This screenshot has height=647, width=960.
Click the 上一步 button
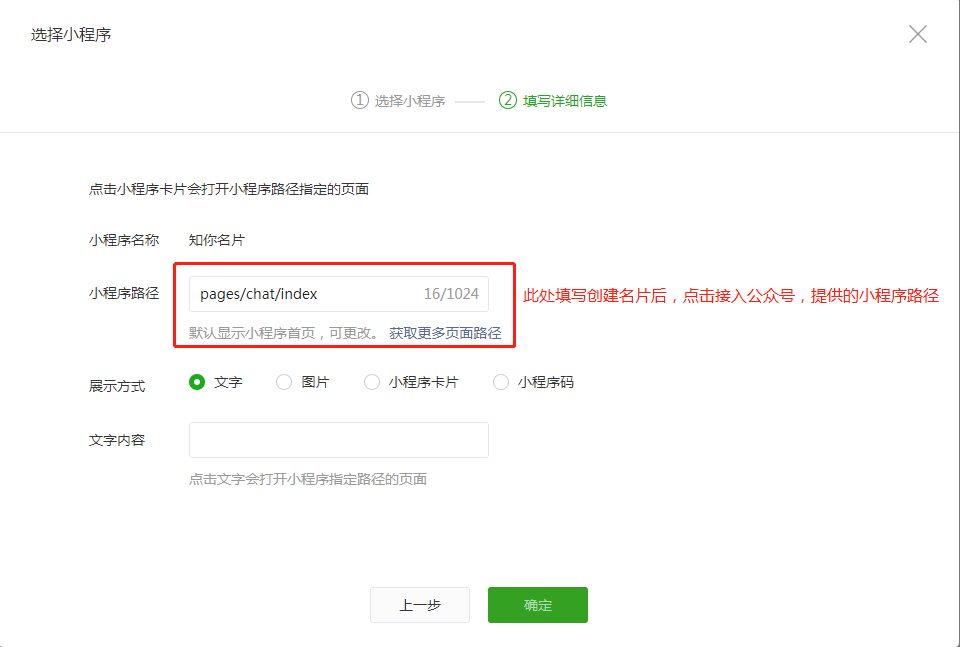420,605
